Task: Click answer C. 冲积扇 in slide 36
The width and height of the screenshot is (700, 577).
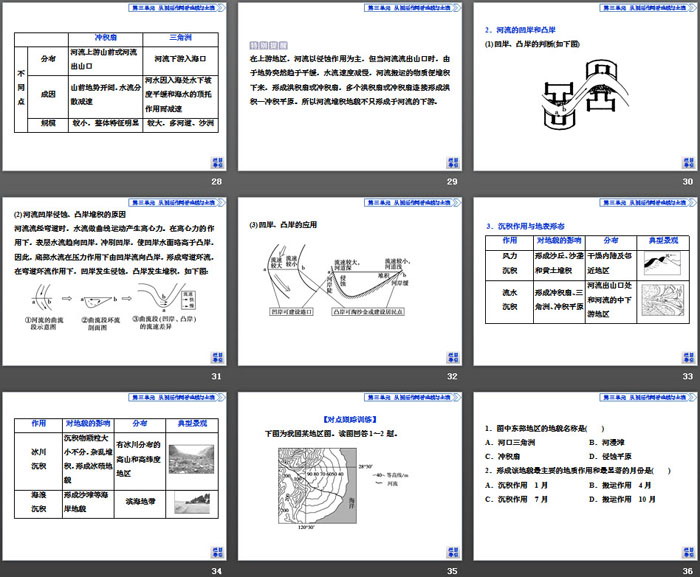Action: (x=502, y=456)
